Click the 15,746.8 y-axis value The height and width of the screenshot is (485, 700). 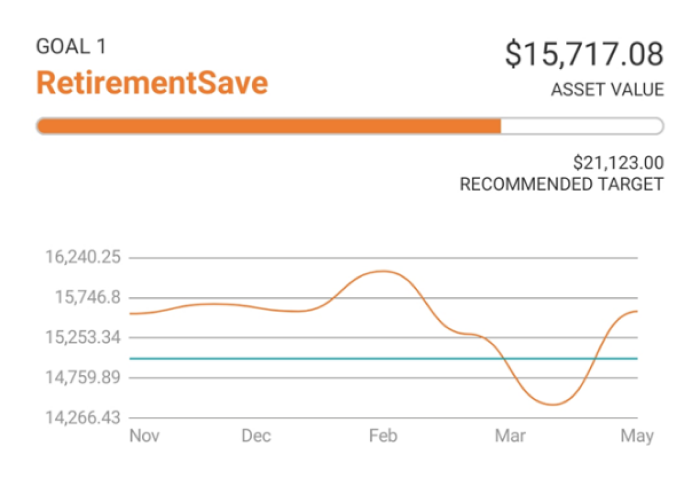point(87,297)
